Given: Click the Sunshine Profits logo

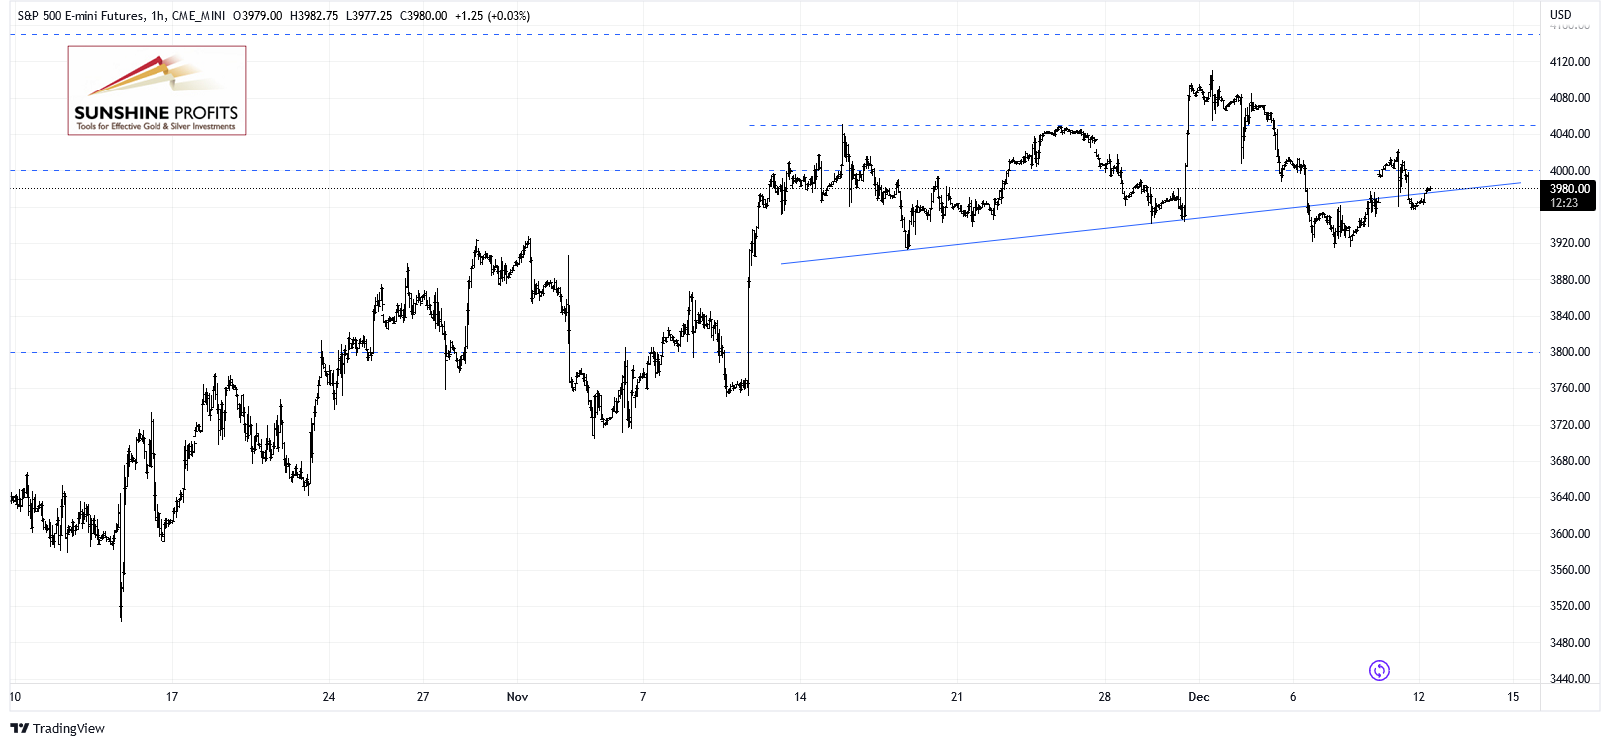Looking at the screenshot, I should (157, 90).
